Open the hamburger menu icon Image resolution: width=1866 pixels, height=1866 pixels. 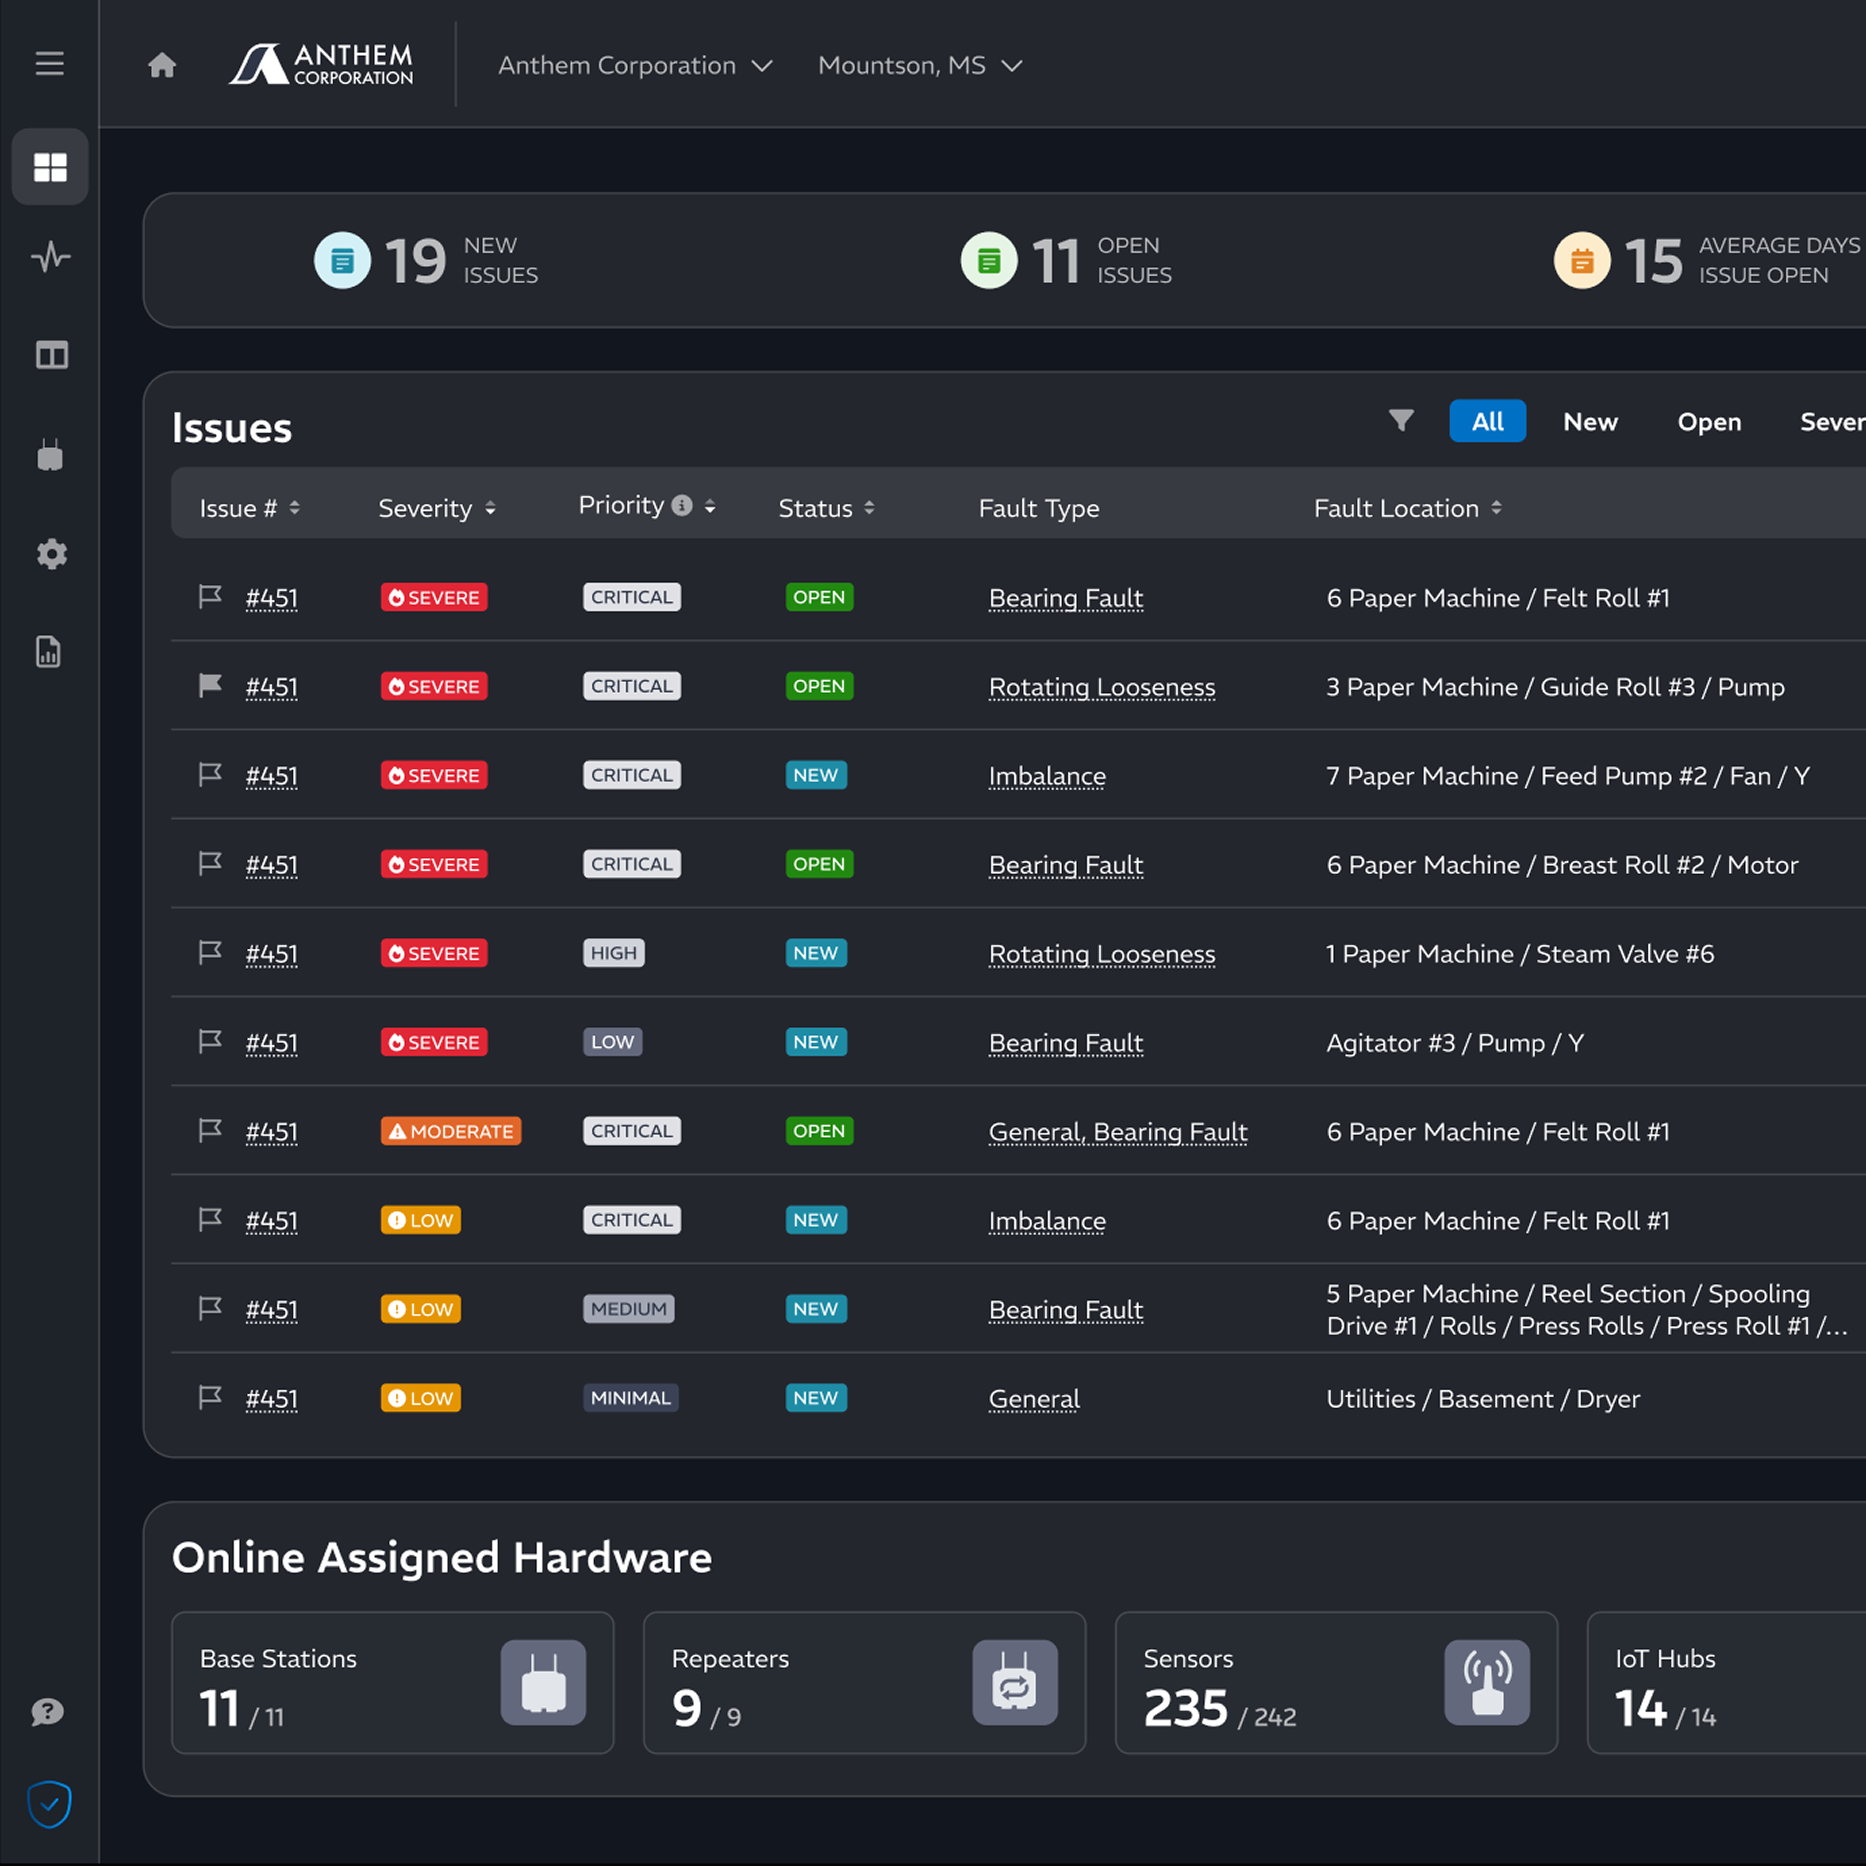point(49,64)
